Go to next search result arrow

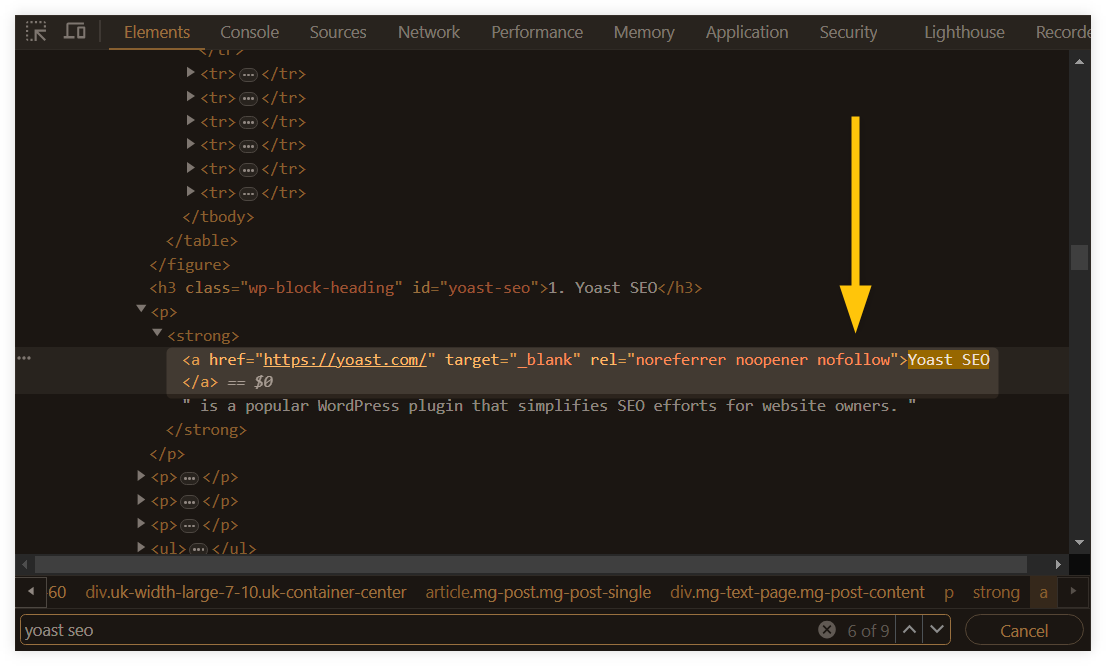click(x=937, y=629)
